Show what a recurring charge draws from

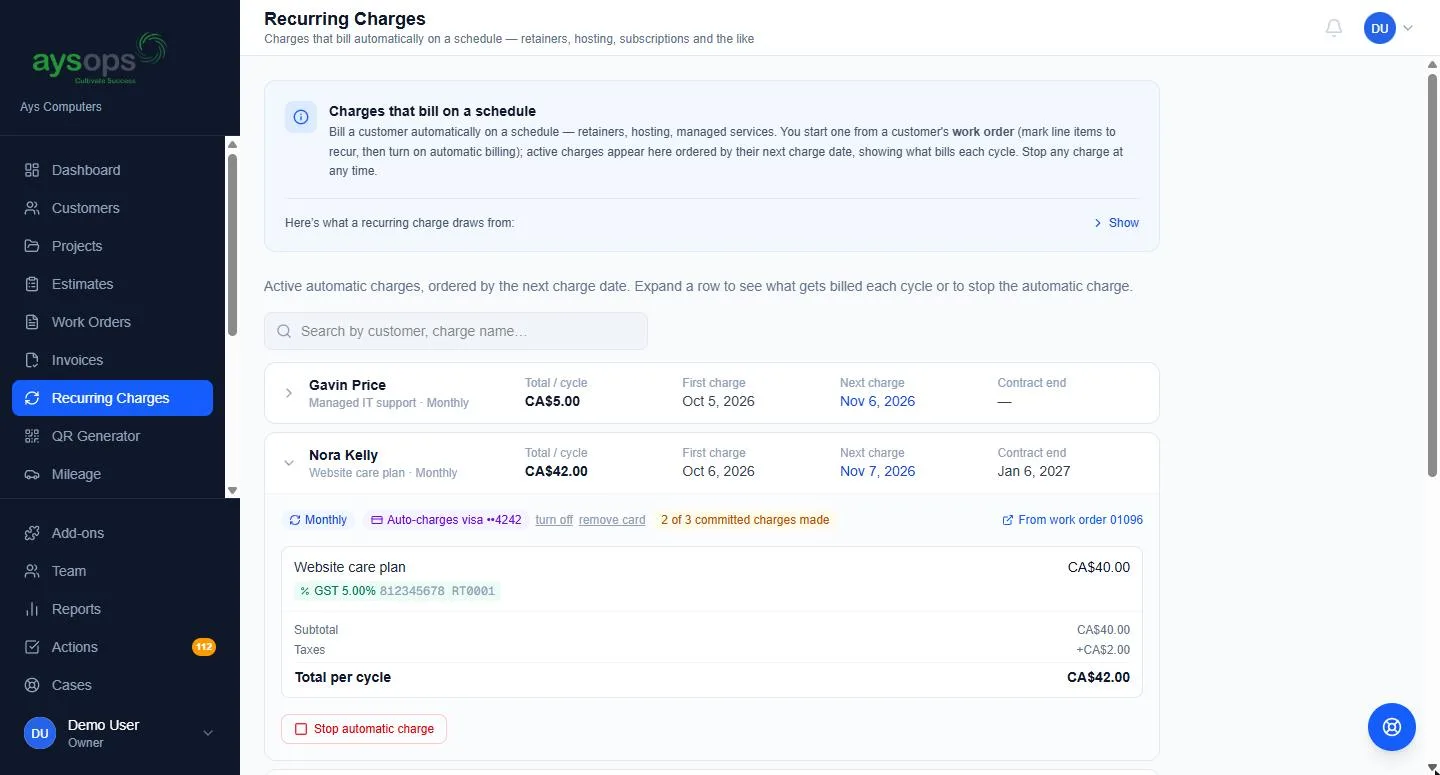coord(1117,223)
